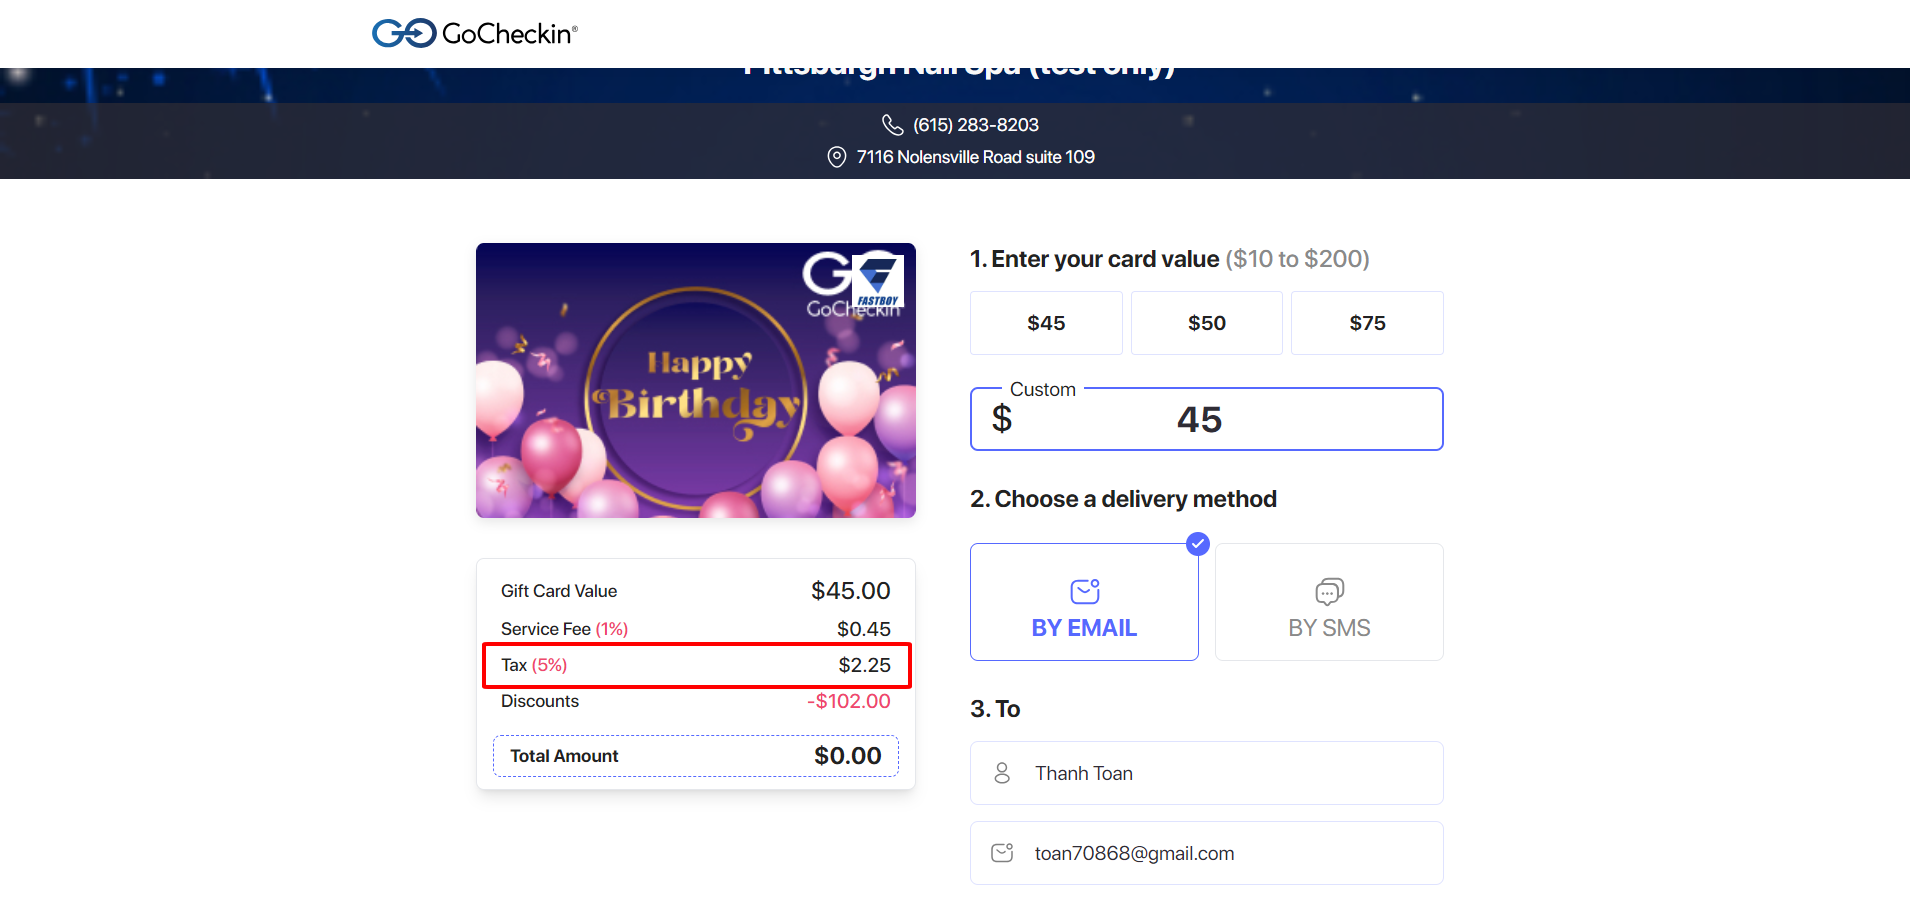
Task: Click the location pin icon
Action: (837, 157)
